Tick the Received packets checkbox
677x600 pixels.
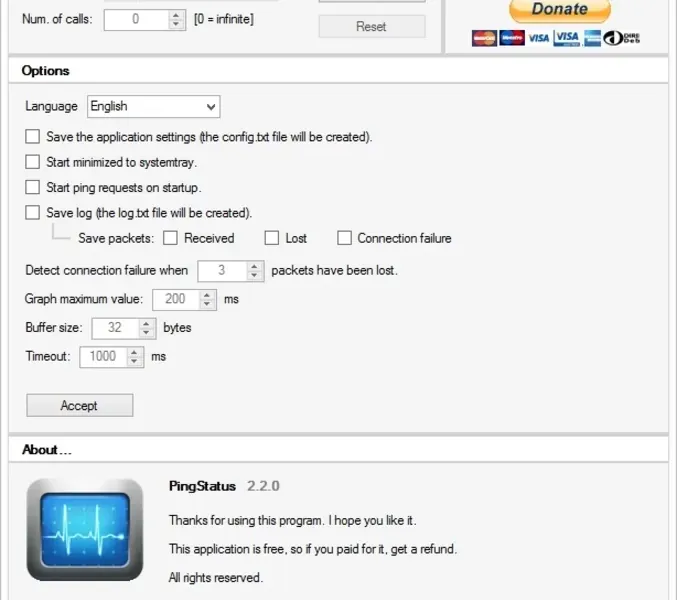tap(170, 238)
